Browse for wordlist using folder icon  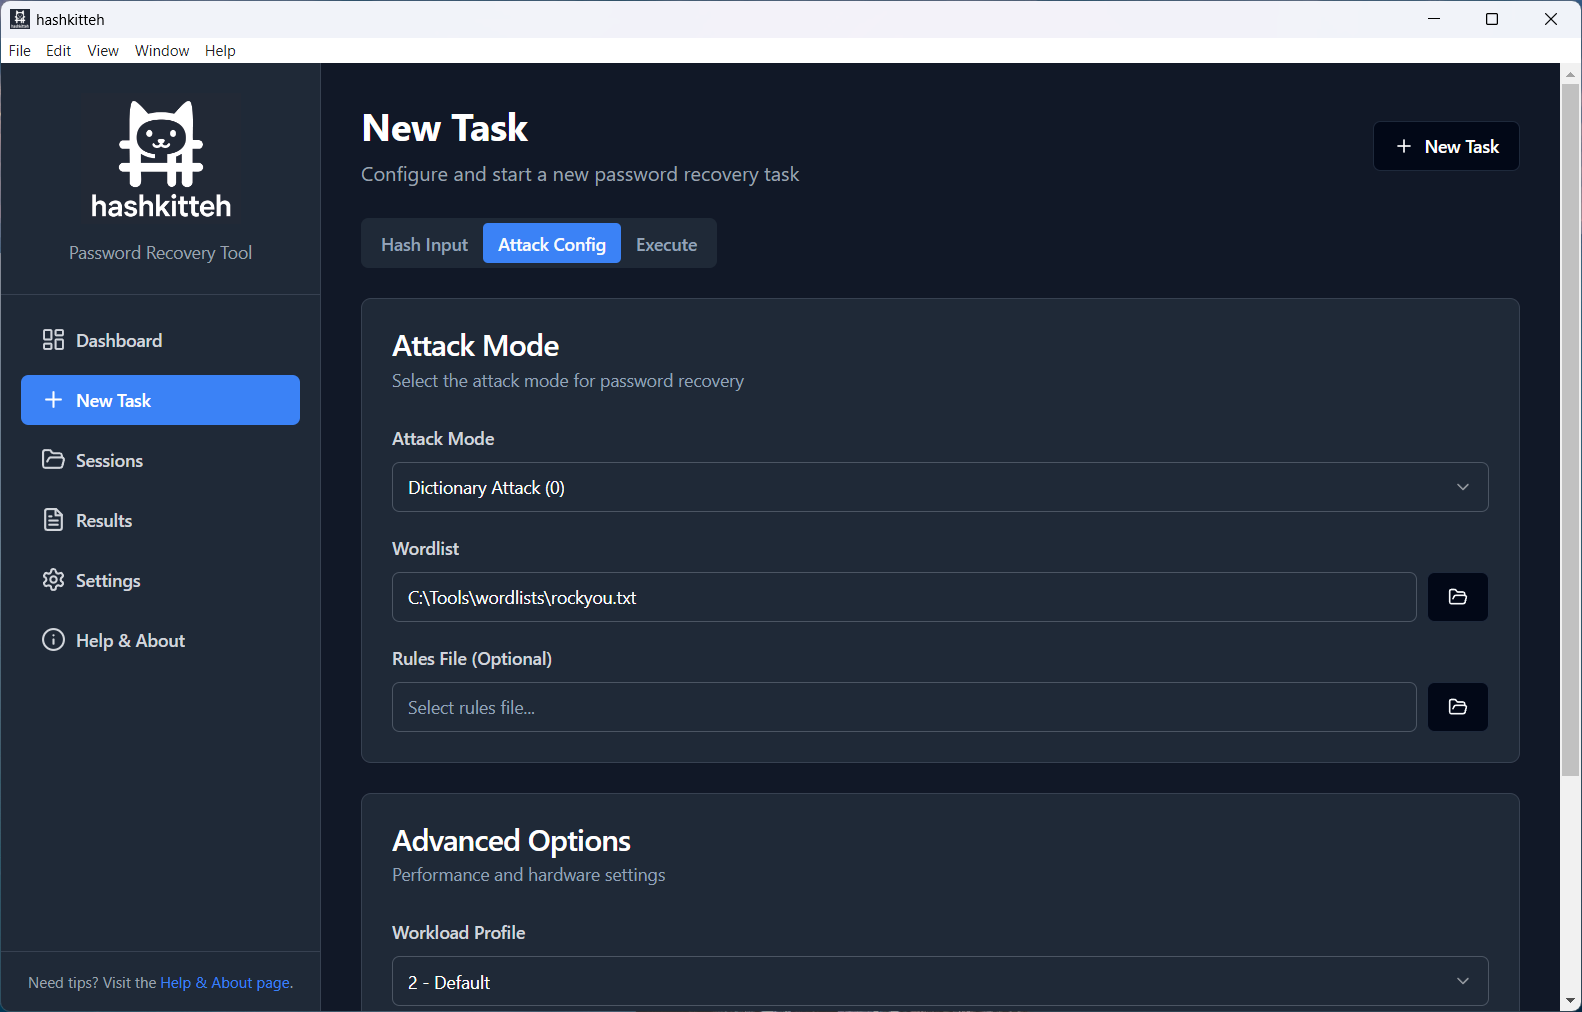pyautogui.click(x=1458, y=597)
